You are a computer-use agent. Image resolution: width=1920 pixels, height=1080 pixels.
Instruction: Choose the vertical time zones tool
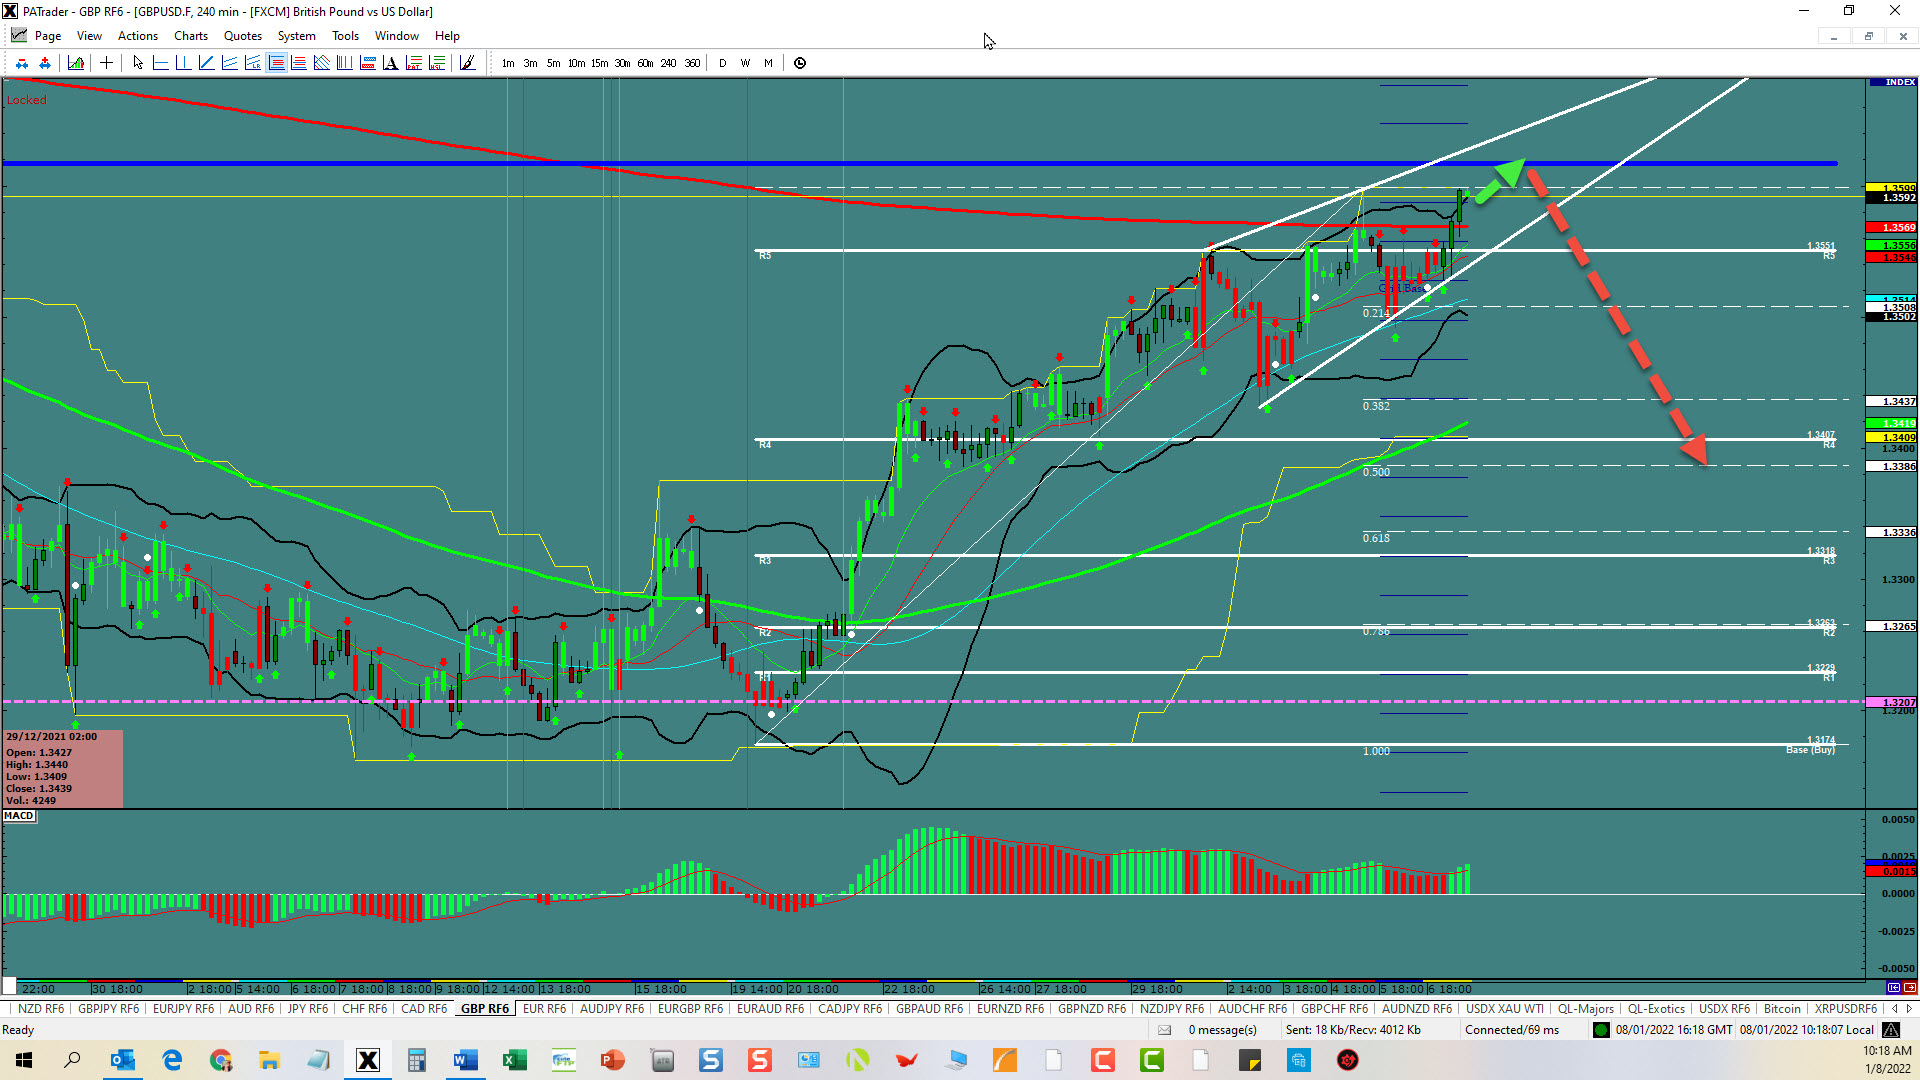tap(344, 63)
